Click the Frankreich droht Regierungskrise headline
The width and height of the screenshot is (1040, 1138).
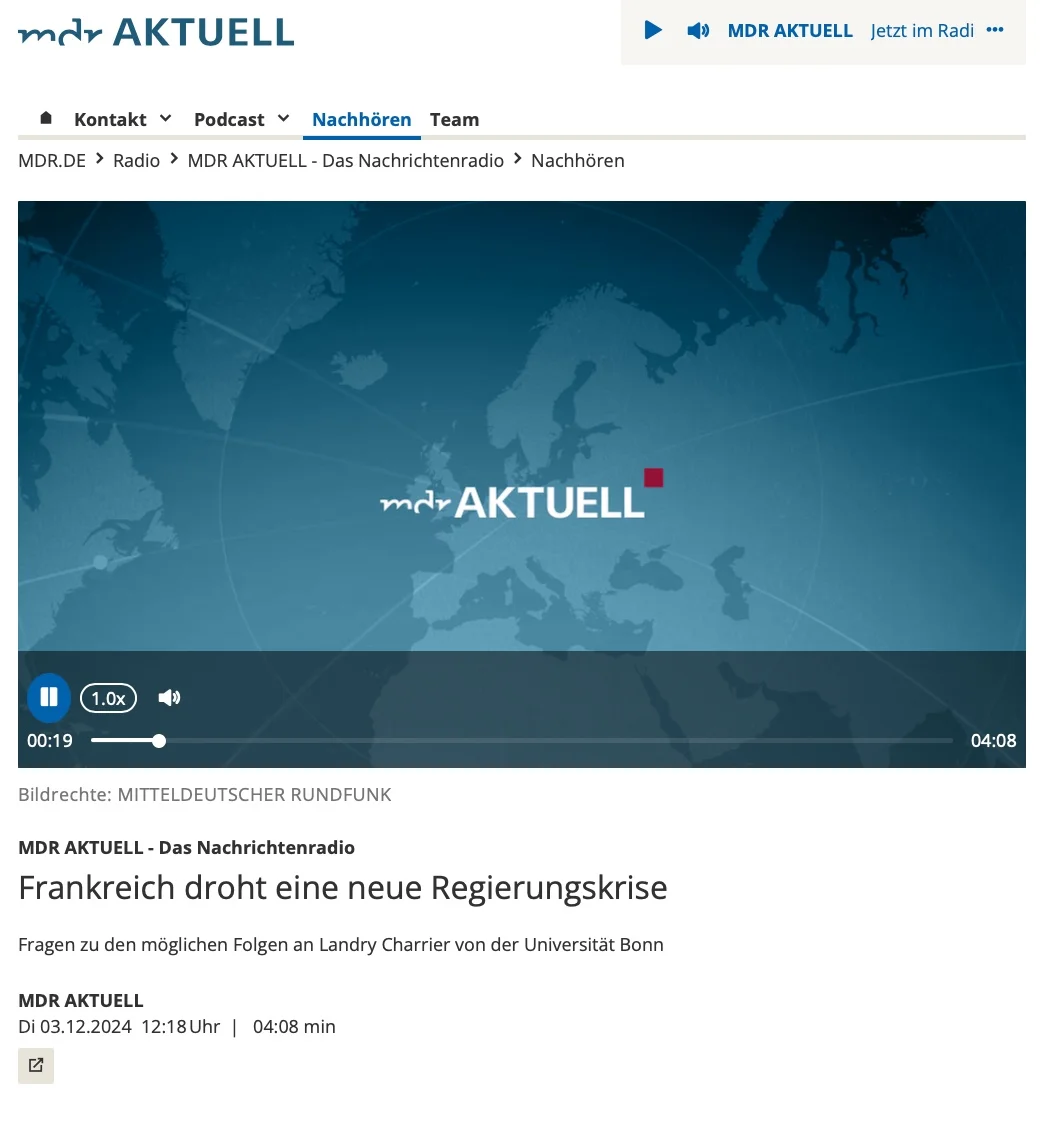(x=342, y=887)
